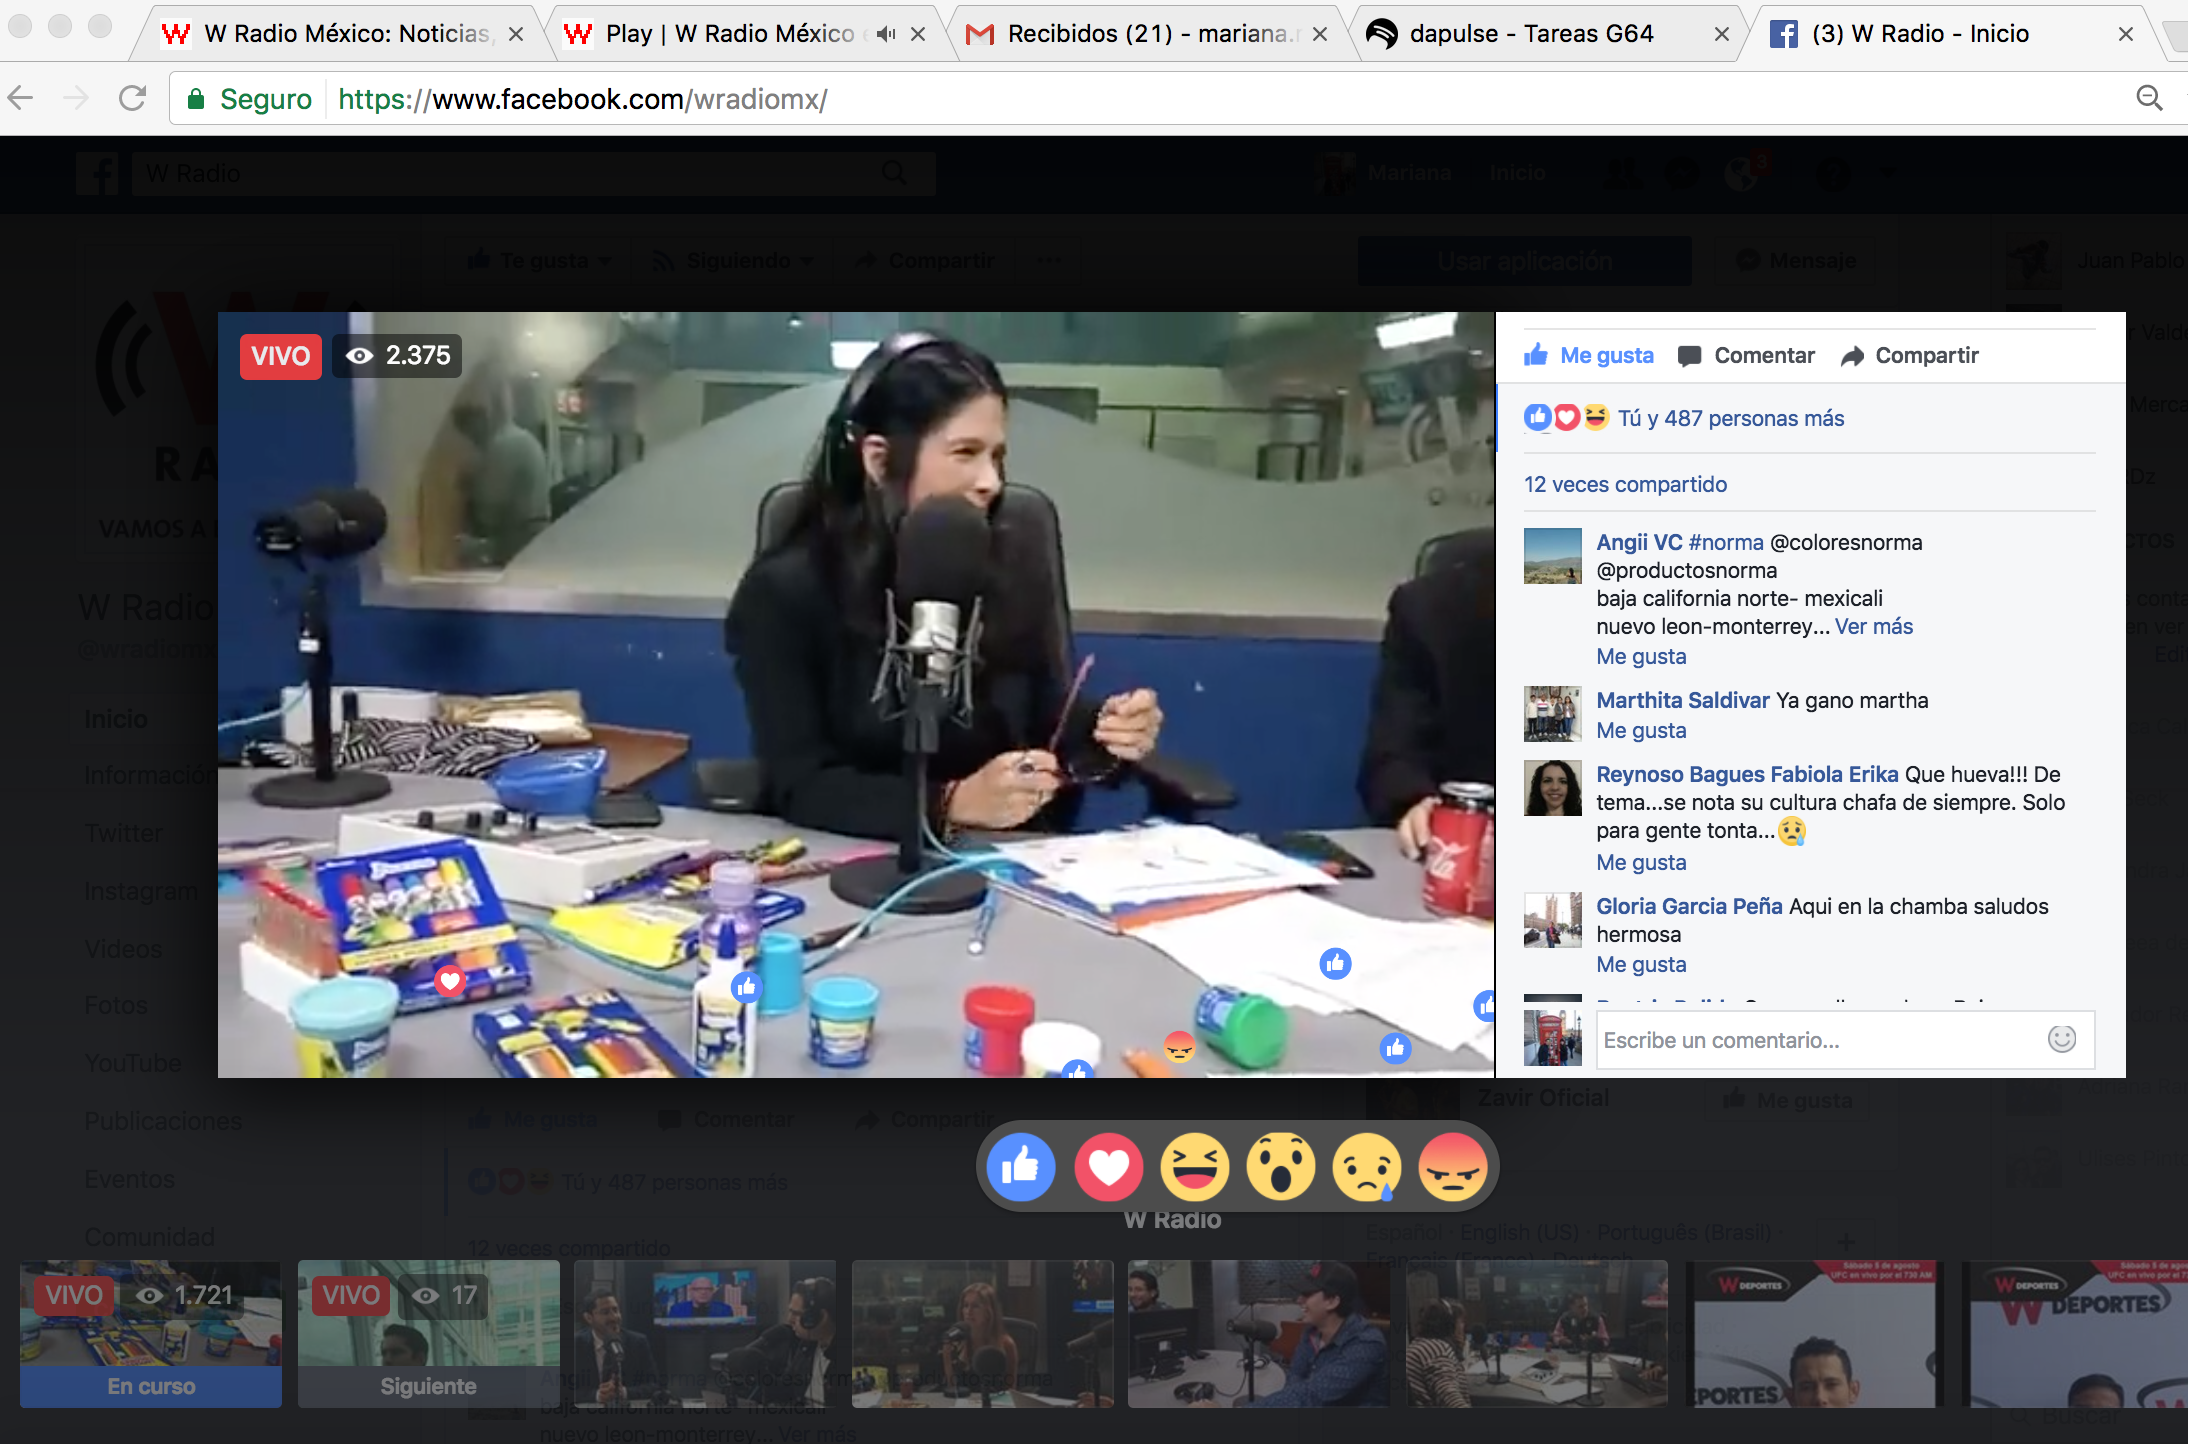Toggle Me gusta on the live video
This screenshot has width=2188, height=1444.
point(1589,355)
